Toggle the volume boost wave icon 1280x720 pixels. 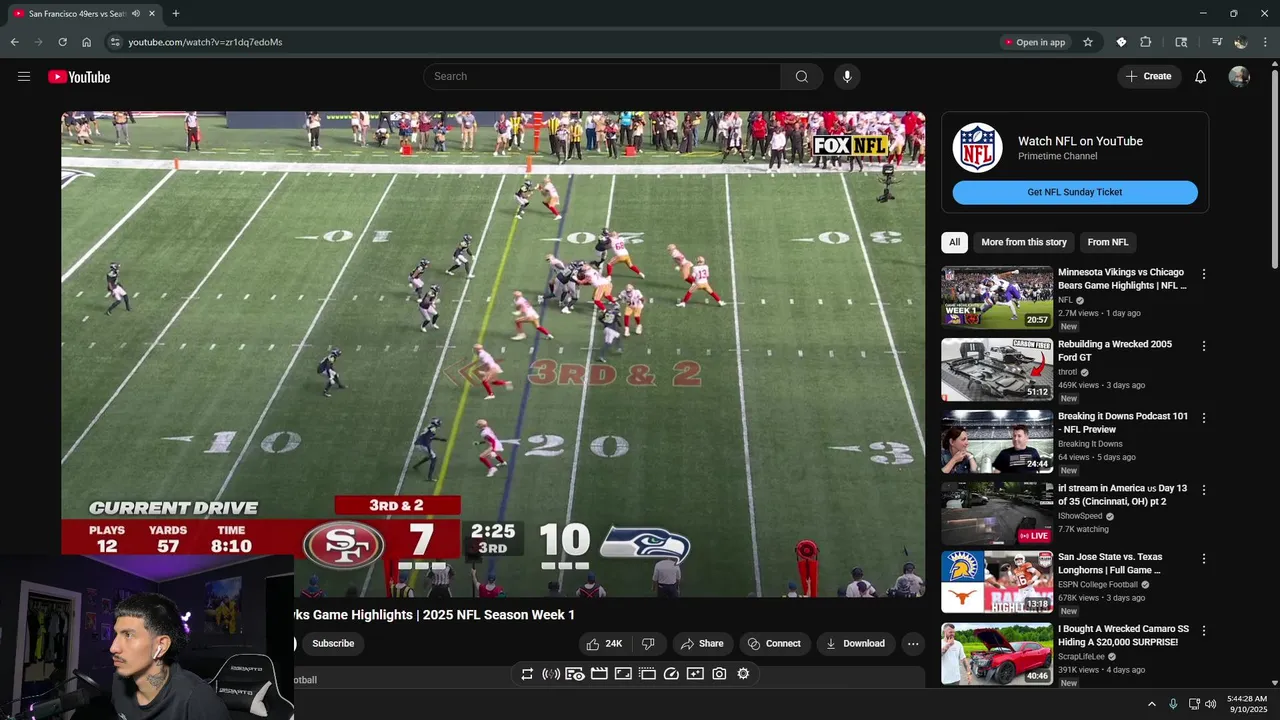pyautogui.click(x=551, y=674)
